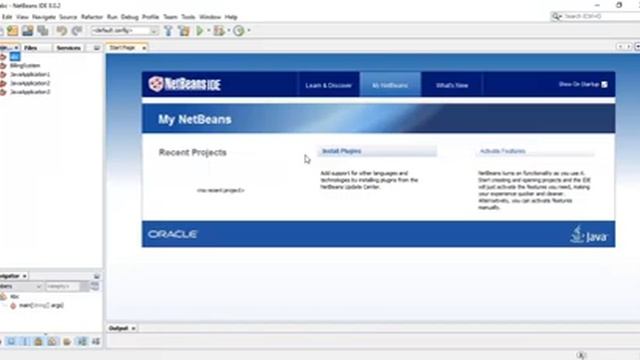This screenshot has height=360, width=640.
Task: Click the Build Project hammer icon
Action: click(x=168, y=30)
